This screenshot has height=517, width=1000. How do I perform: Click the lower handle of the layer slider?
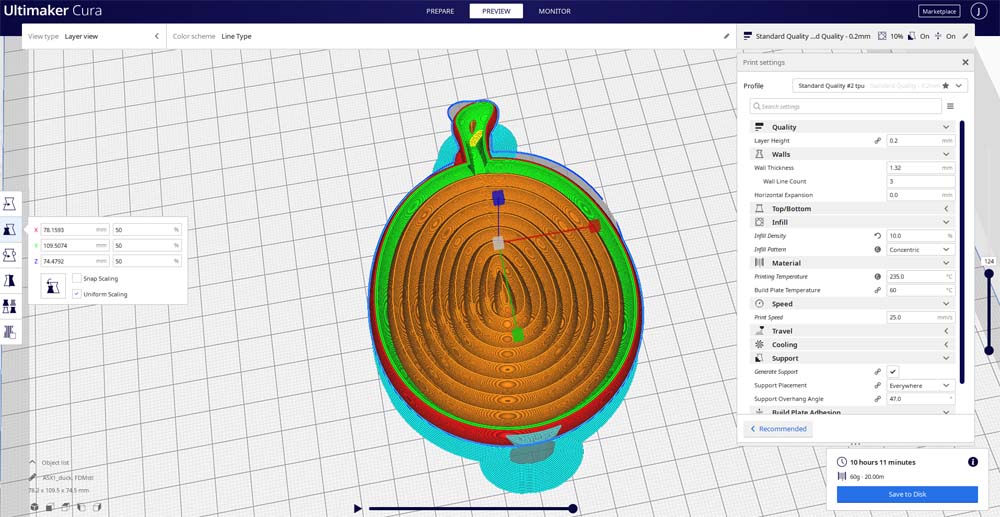click(989, 350)
